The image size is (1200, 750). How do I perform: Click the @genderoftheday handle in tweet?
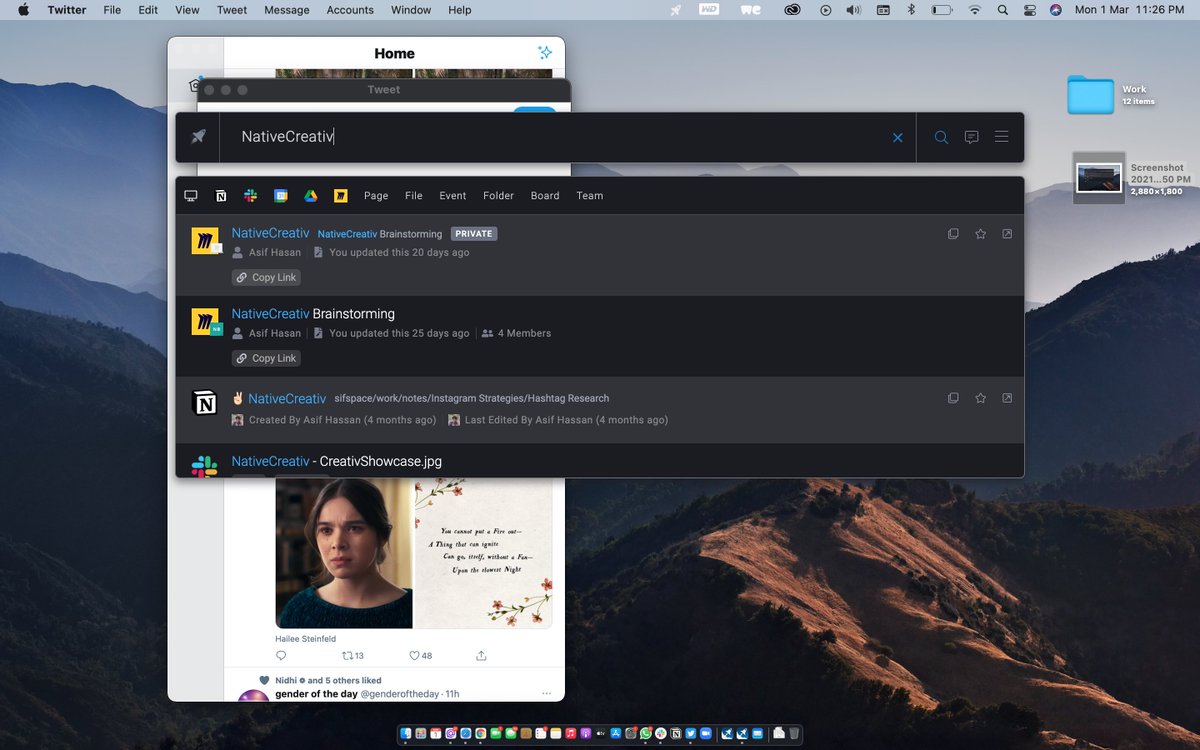(x=400, y=693)
